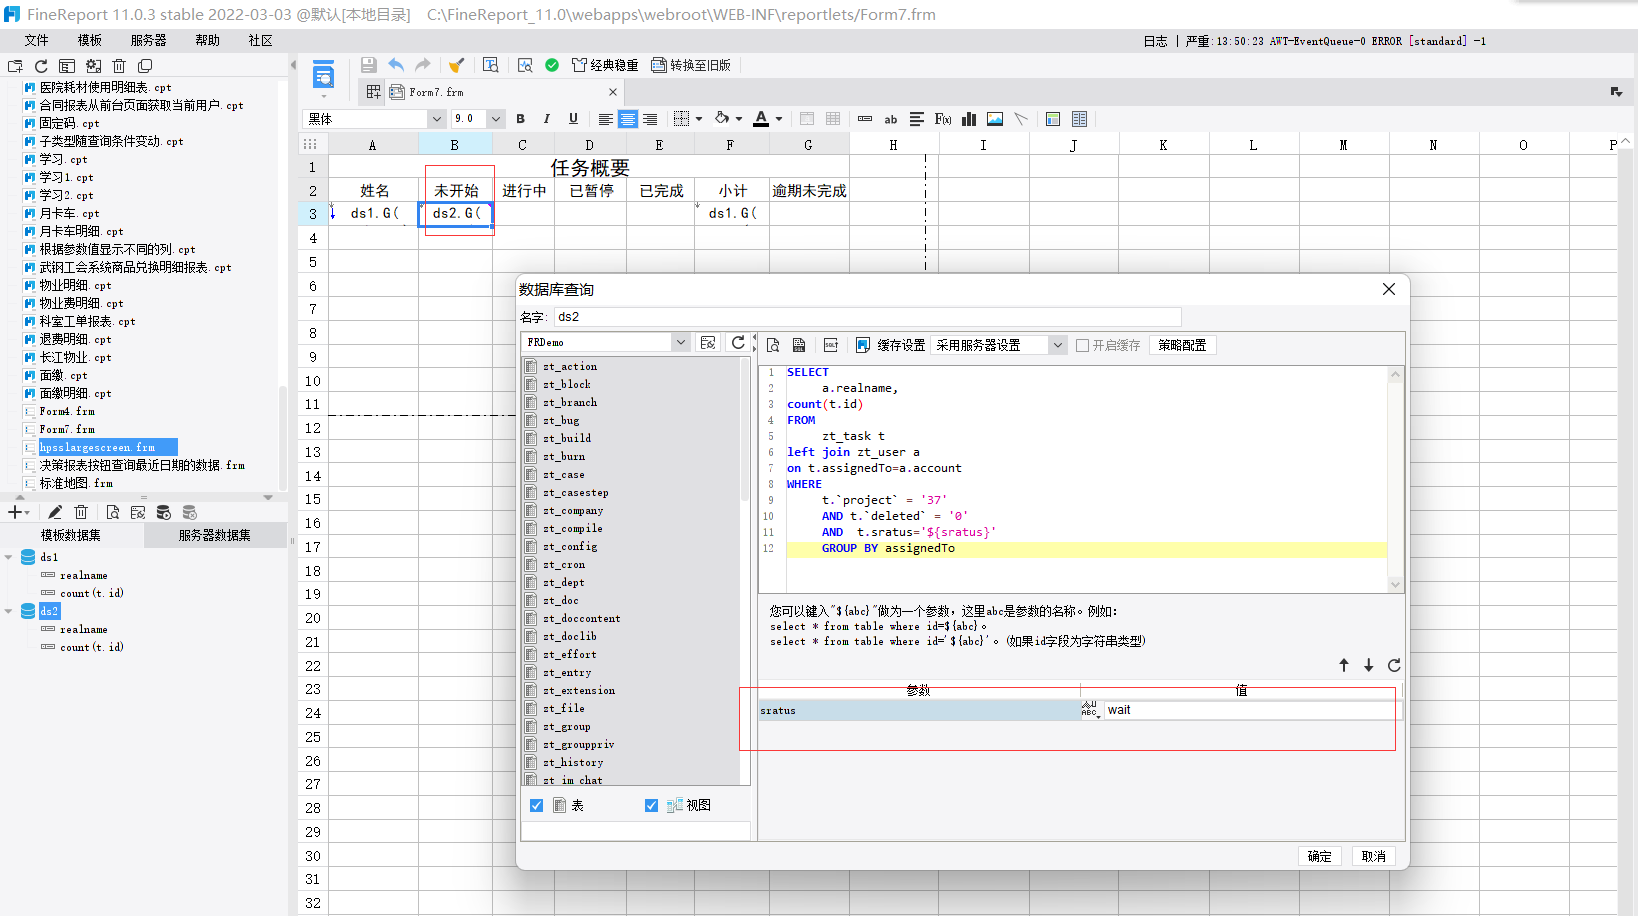Toggle the 表 checkbox in dialog
Screen dimensions: 1638x916
[537, 805]
